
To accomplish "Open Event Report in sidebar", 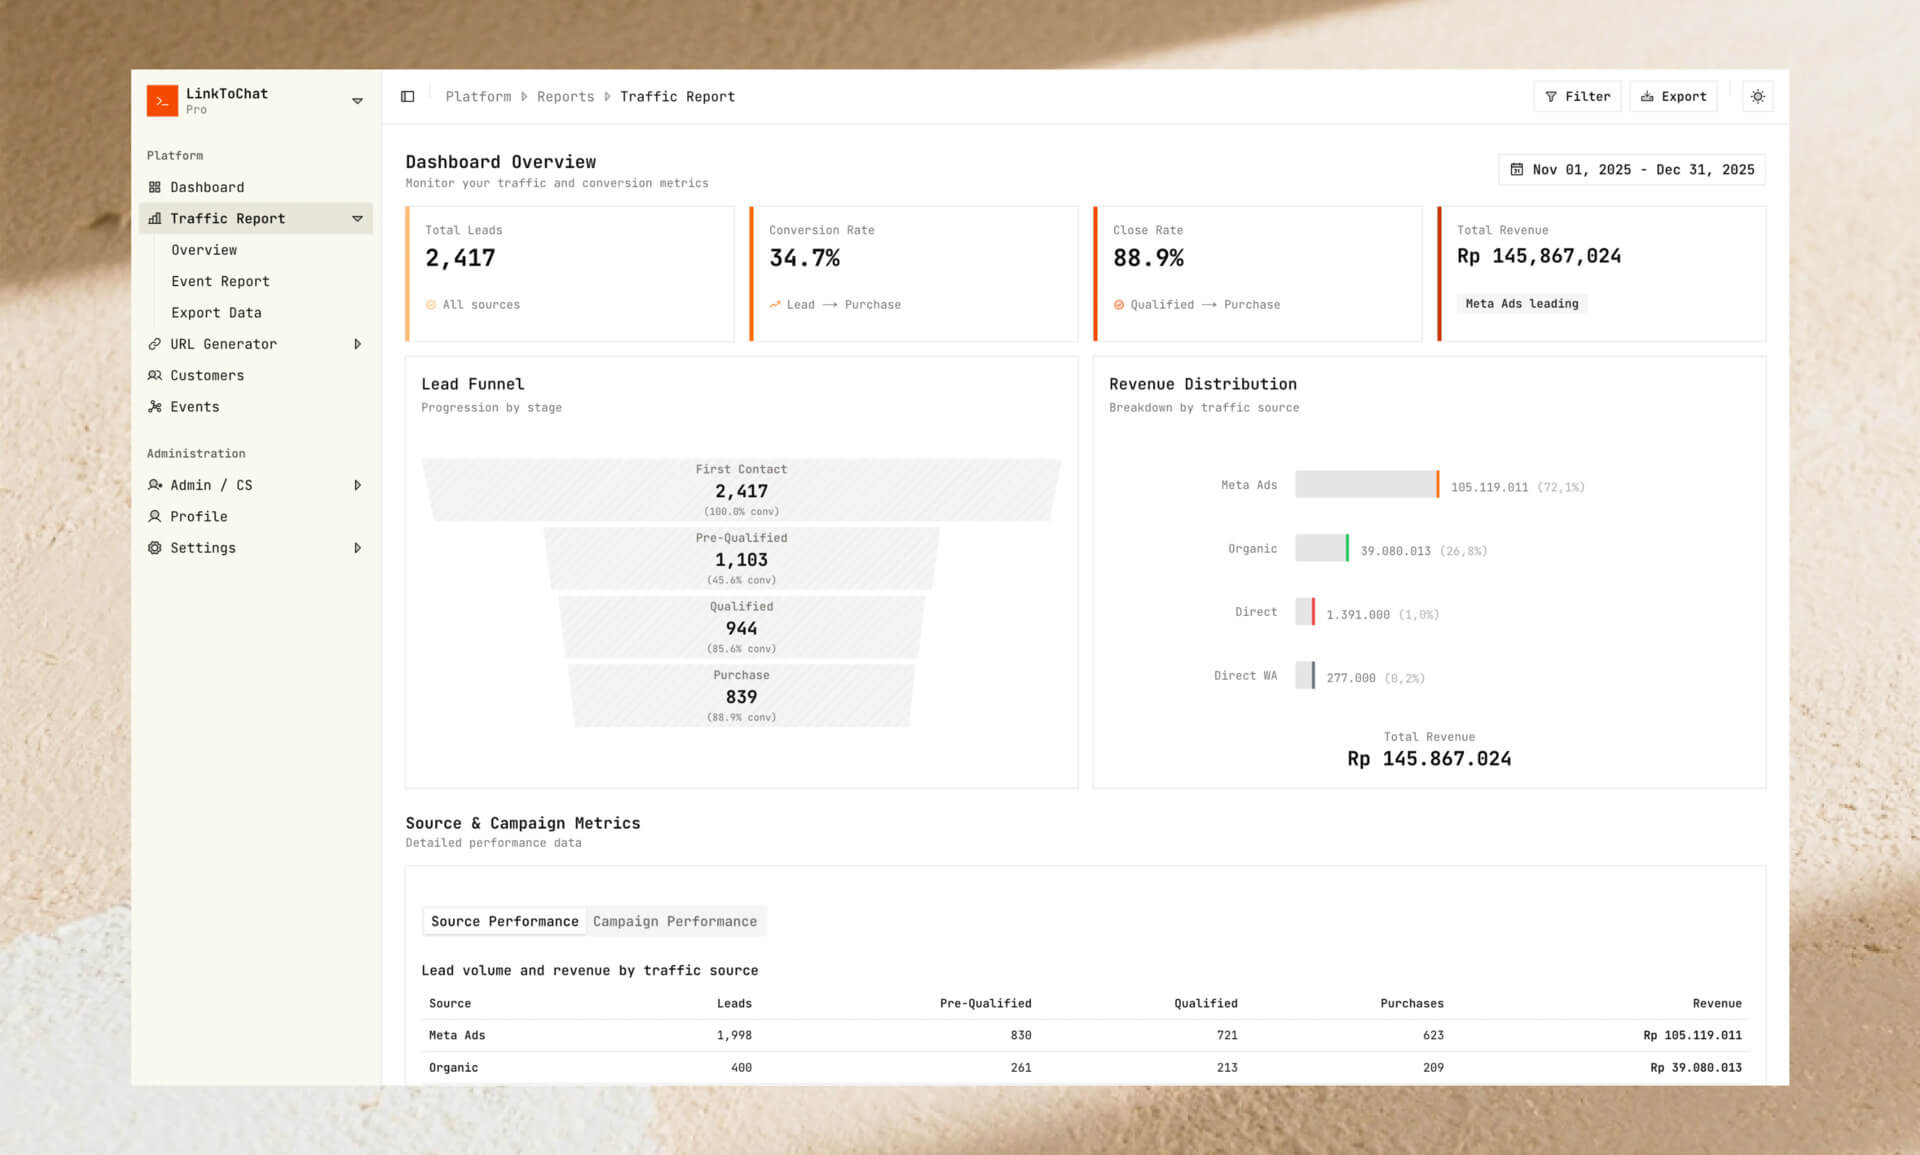I will click(x=220, y=281).
